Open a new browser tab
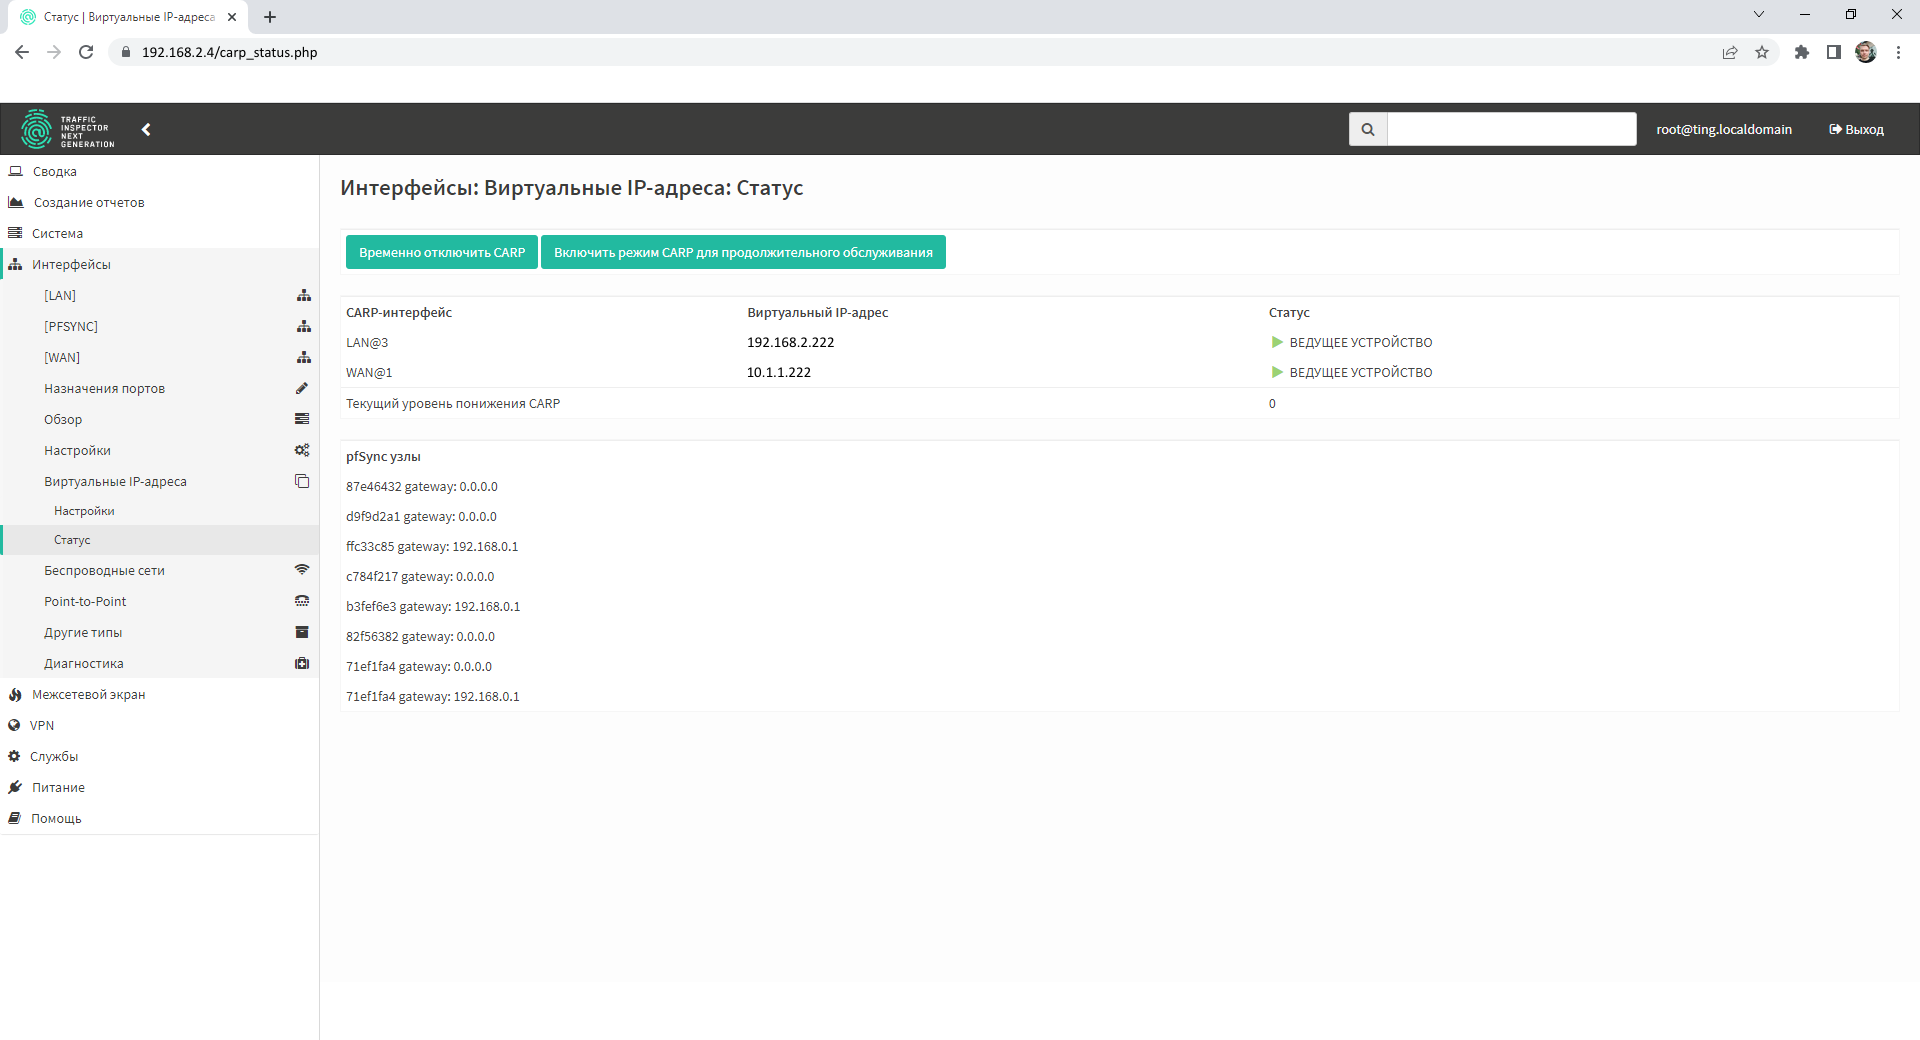Screen dimensions: 1920x1040 [x=270, y=17]
